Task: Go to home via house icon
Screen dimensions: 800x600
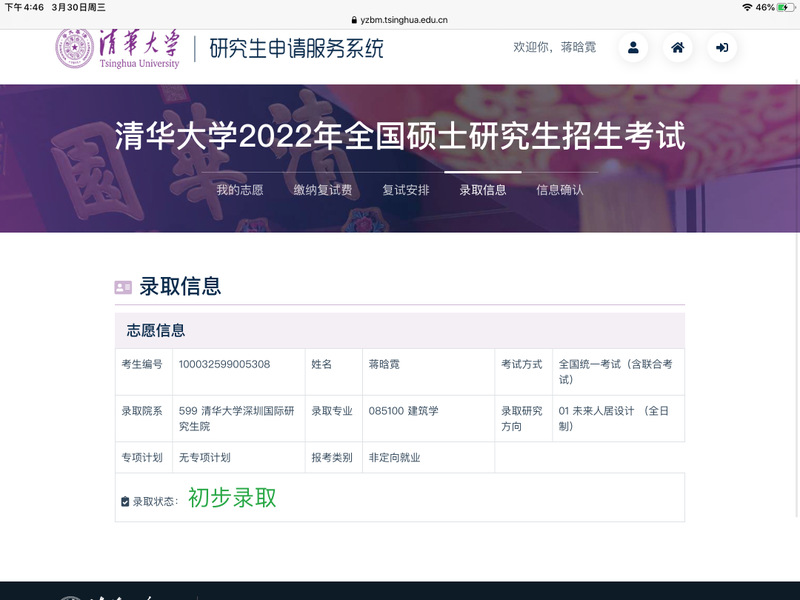Action: click(x=678, y=47)
